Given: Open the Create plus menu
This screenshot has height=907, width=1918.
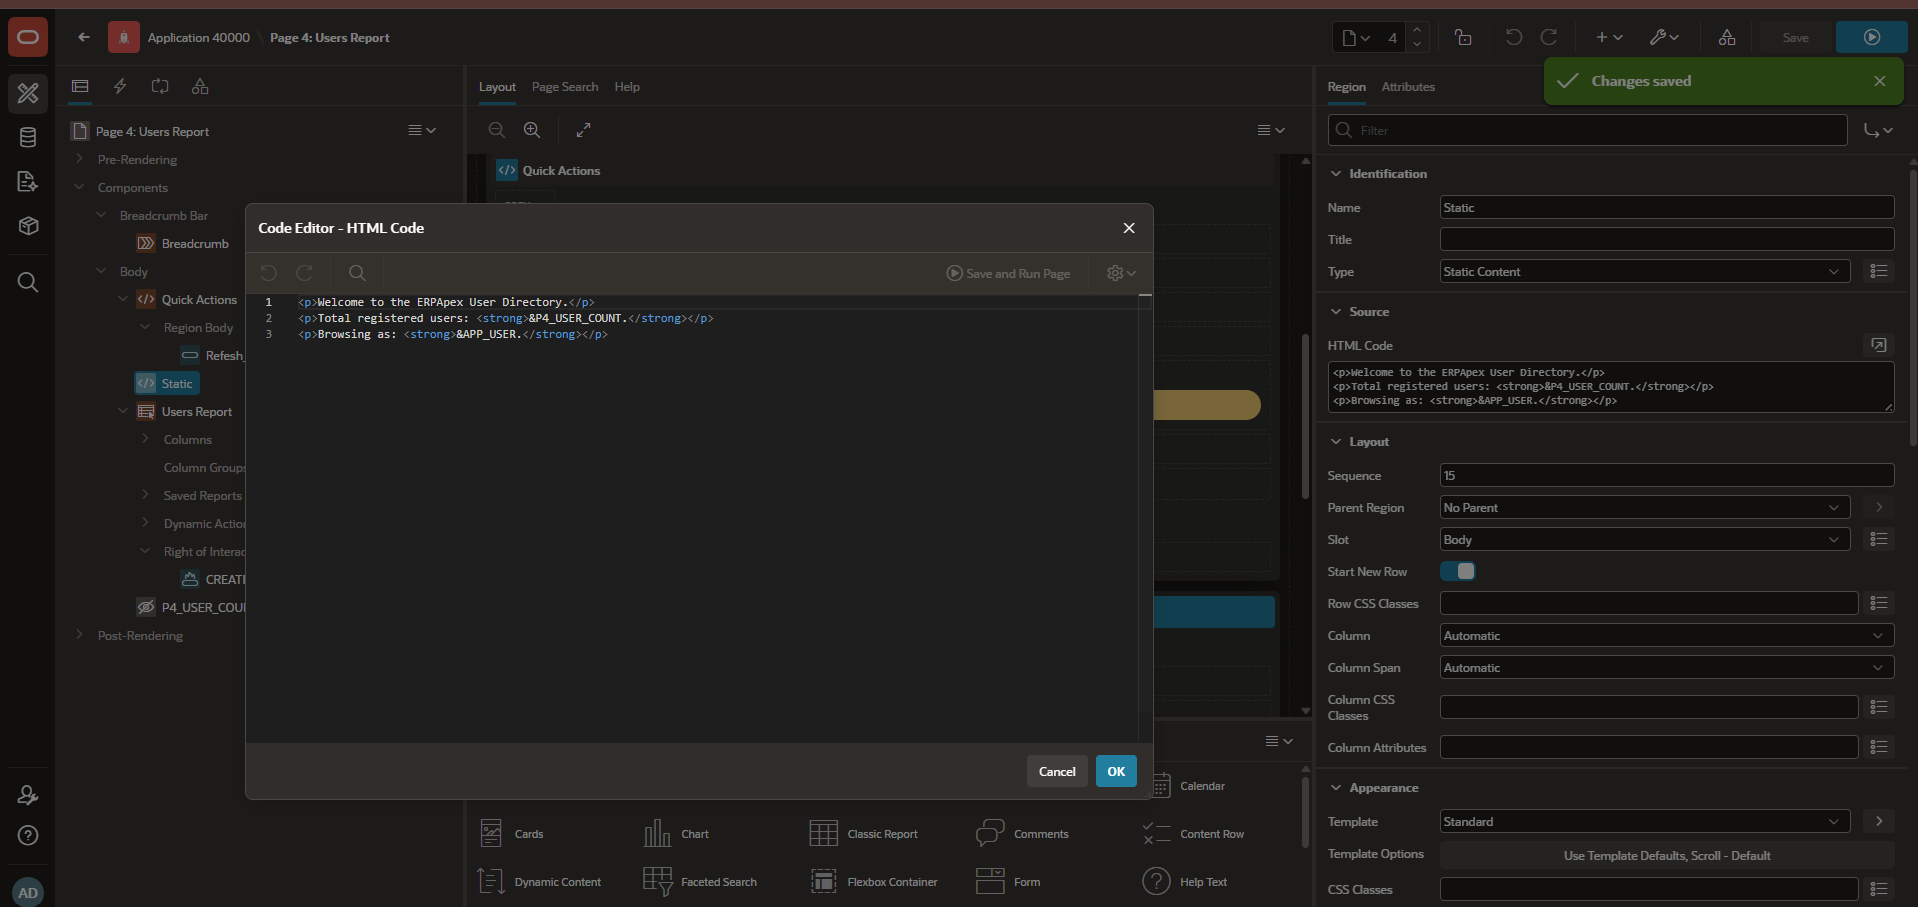Looking at the screenshot, I should (1609, 37).
